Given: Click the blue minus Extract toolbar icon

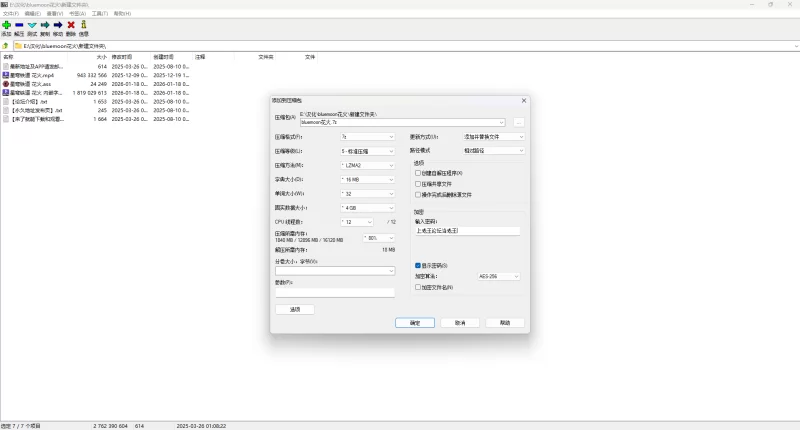Looking at the screenshot, I should pos(19,25).
